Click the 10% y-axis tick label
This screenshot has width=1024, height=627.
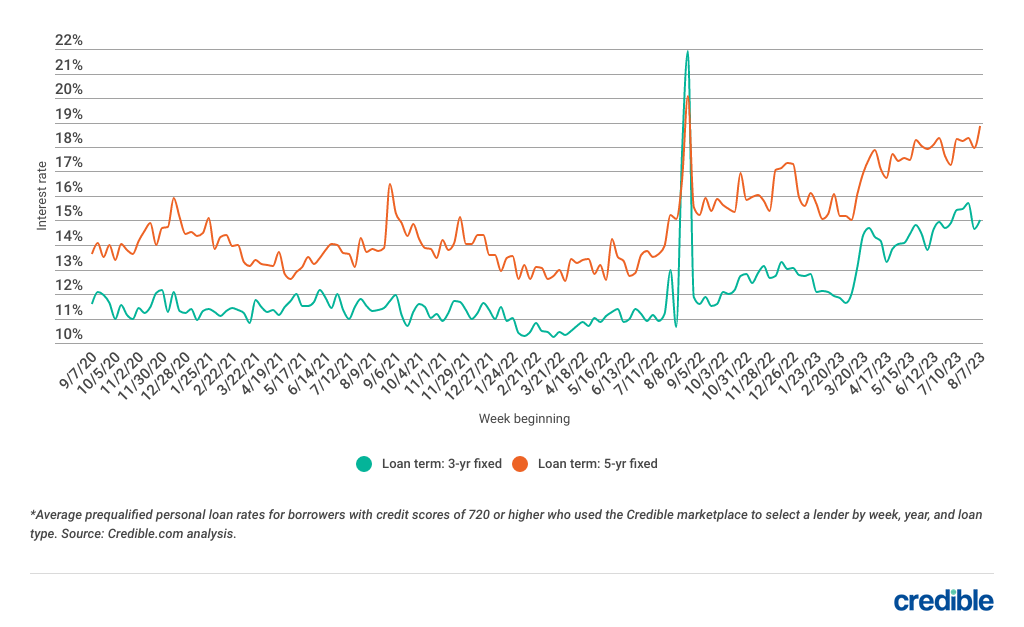pos(68,335)
